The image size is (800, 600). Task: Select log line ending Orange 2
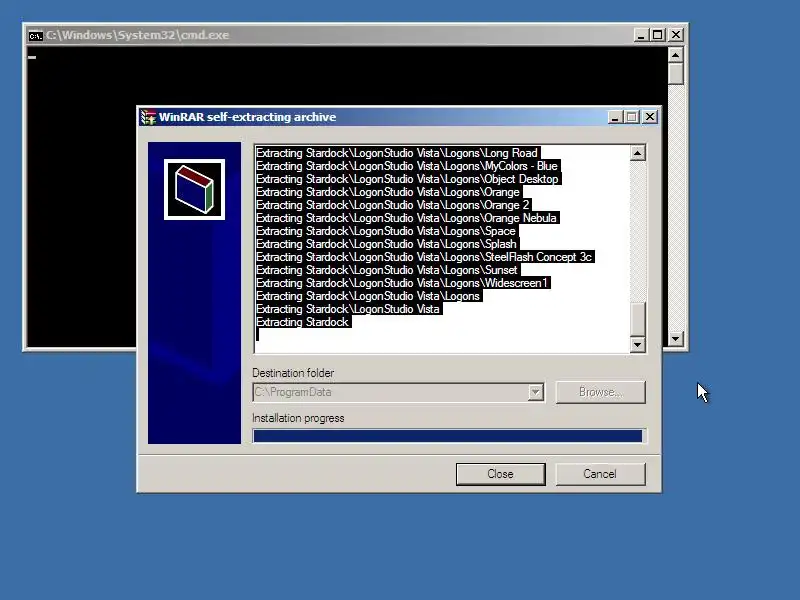coord(393,205)
